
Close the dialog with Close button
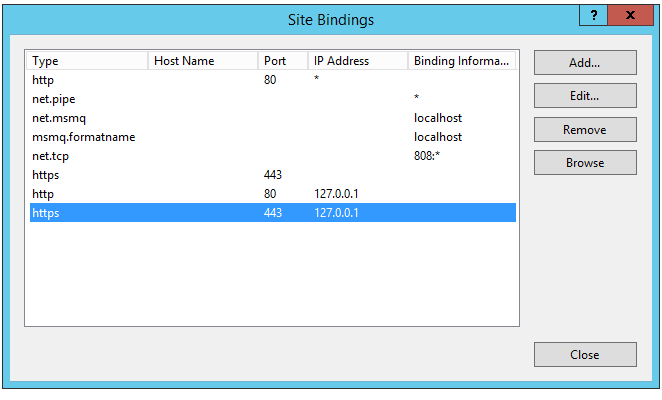(585, 355)
